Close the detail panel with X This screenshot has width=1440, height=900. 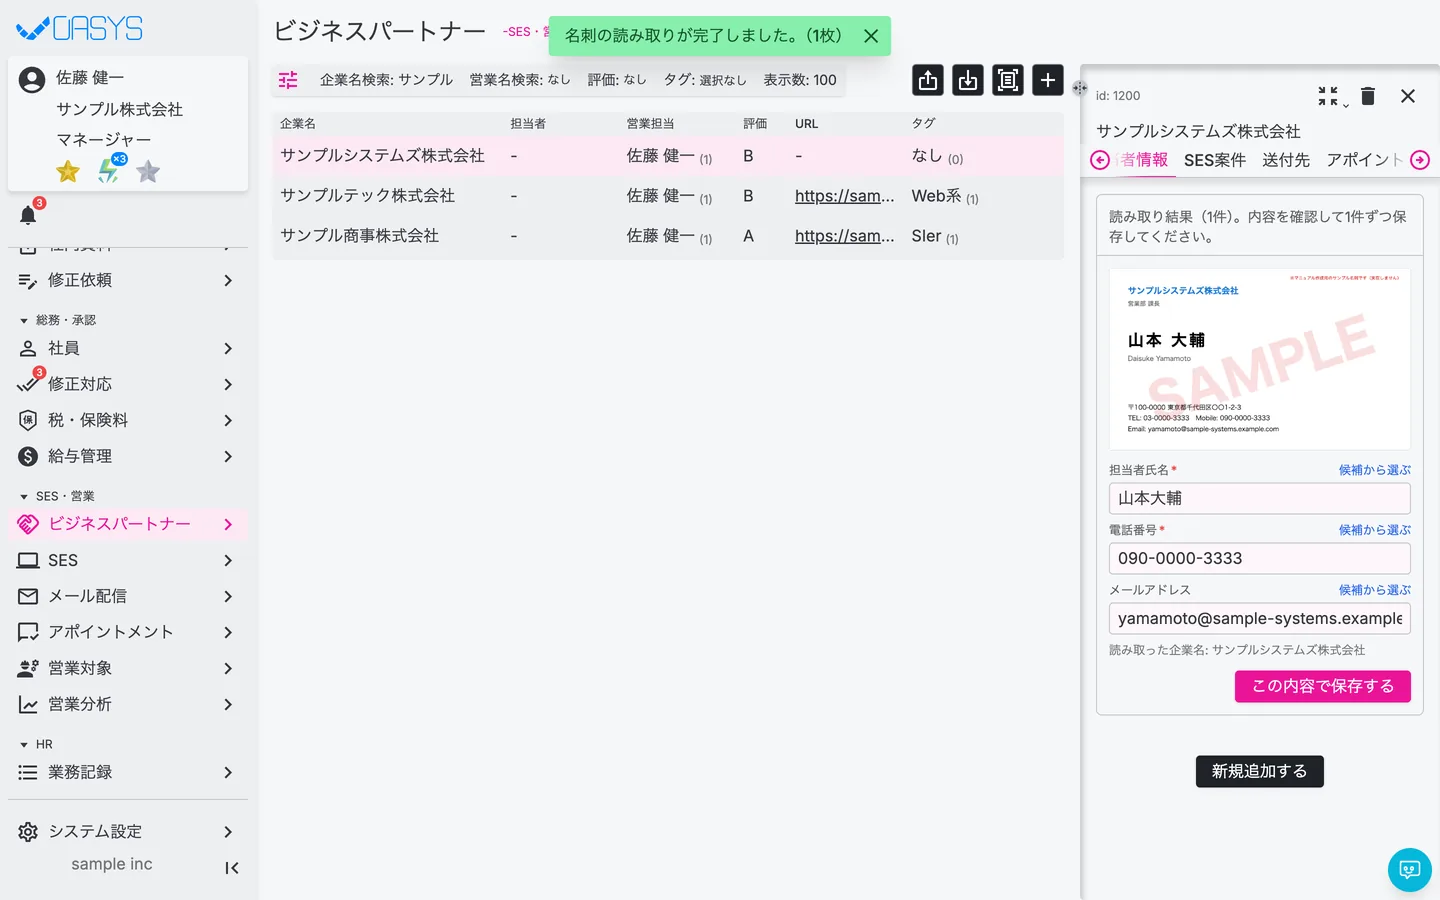pyautogui.click(x=1408, y=96)
